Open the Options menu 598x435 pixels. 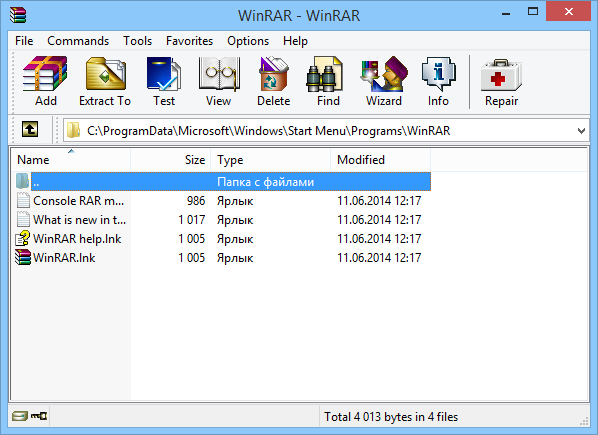[x=248, y=41]
